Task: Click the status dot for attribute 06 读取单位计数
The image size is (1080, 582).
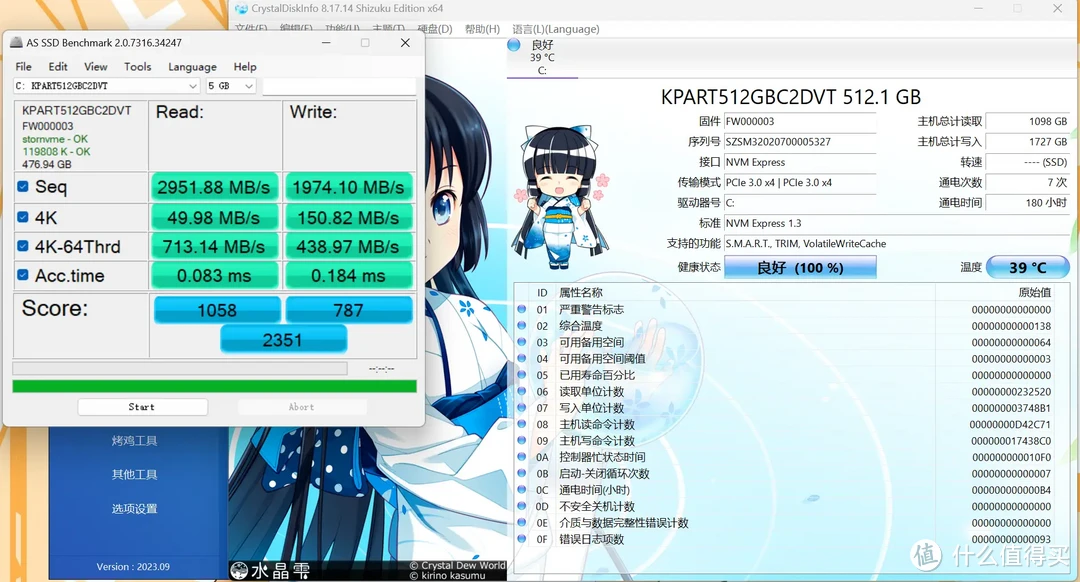Action: [x=522, y=391]
